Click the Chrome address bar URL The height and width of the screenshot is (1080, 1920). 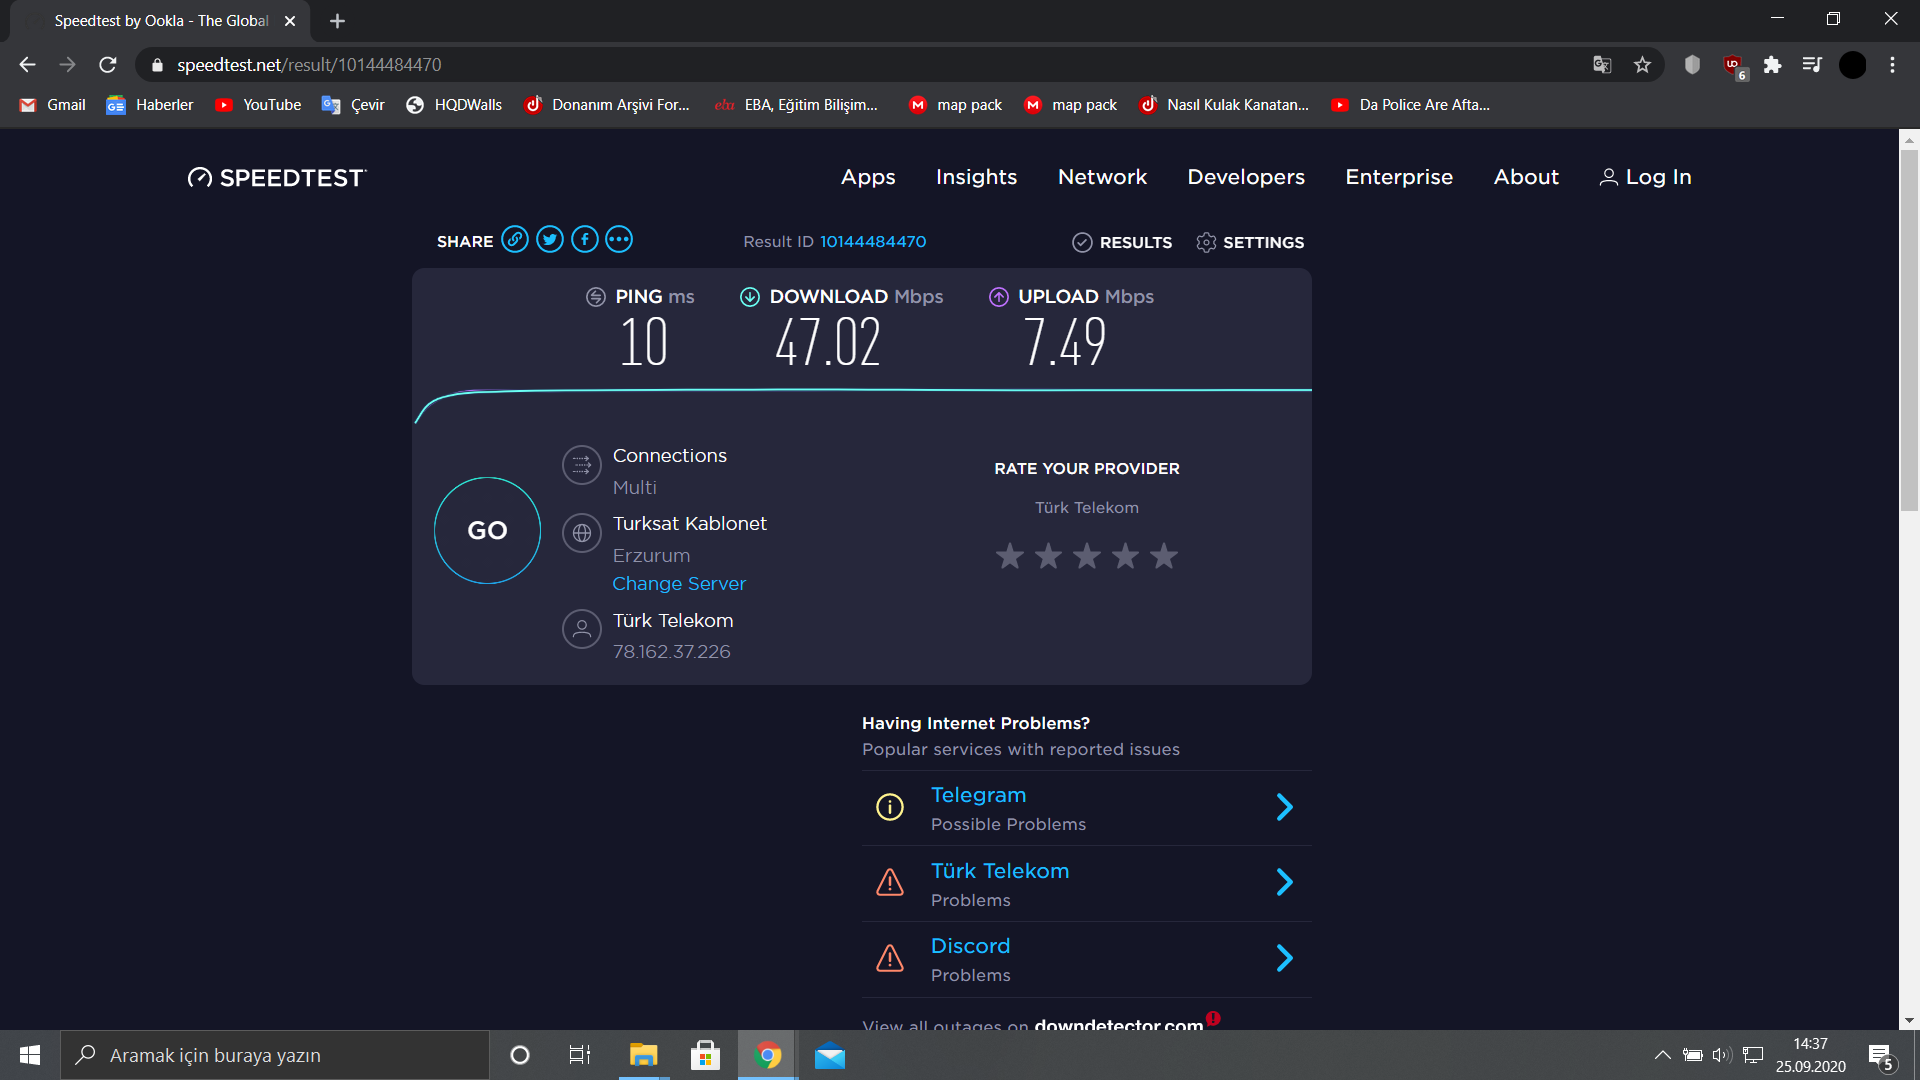tap(309, 65)
